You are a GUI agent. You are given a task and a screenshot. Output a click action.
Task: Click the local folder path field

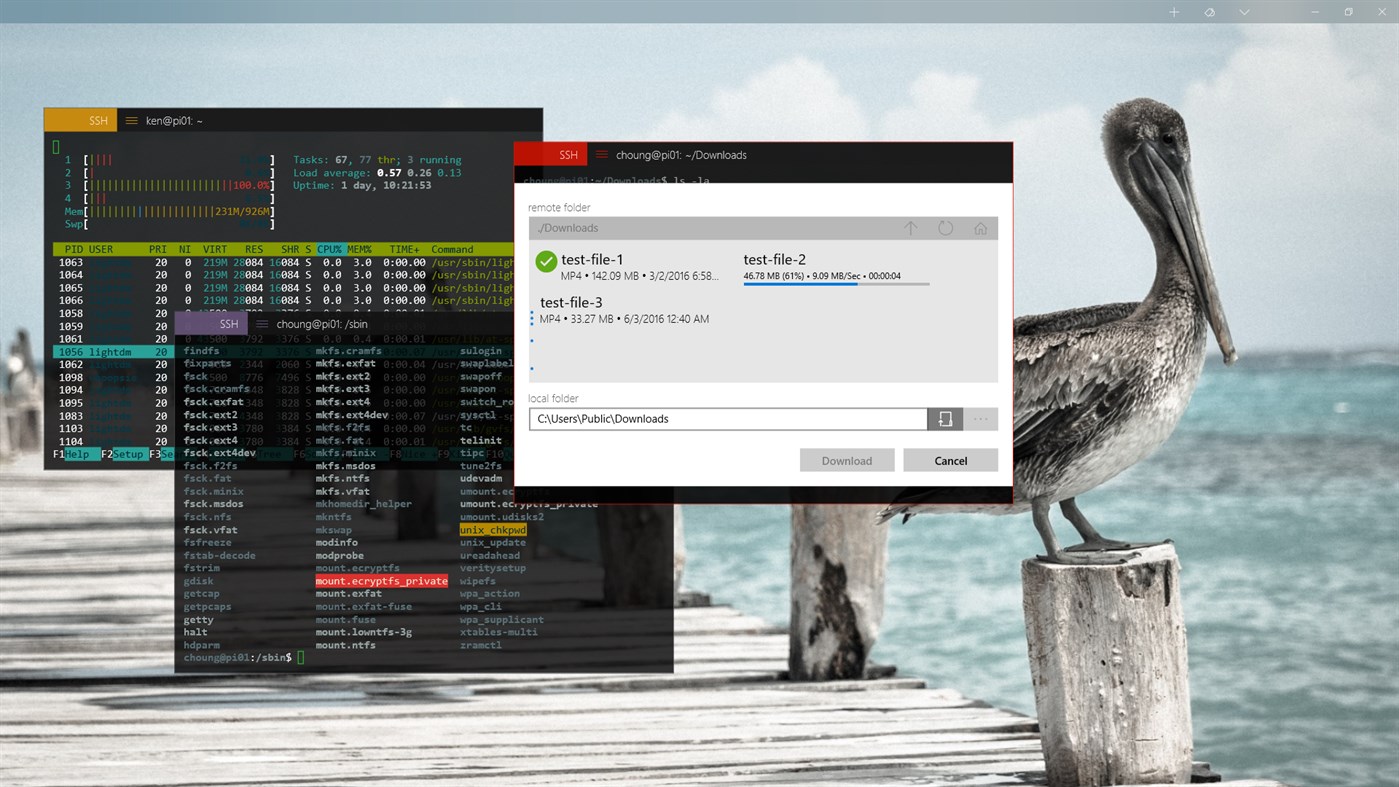tap(728, 419)
